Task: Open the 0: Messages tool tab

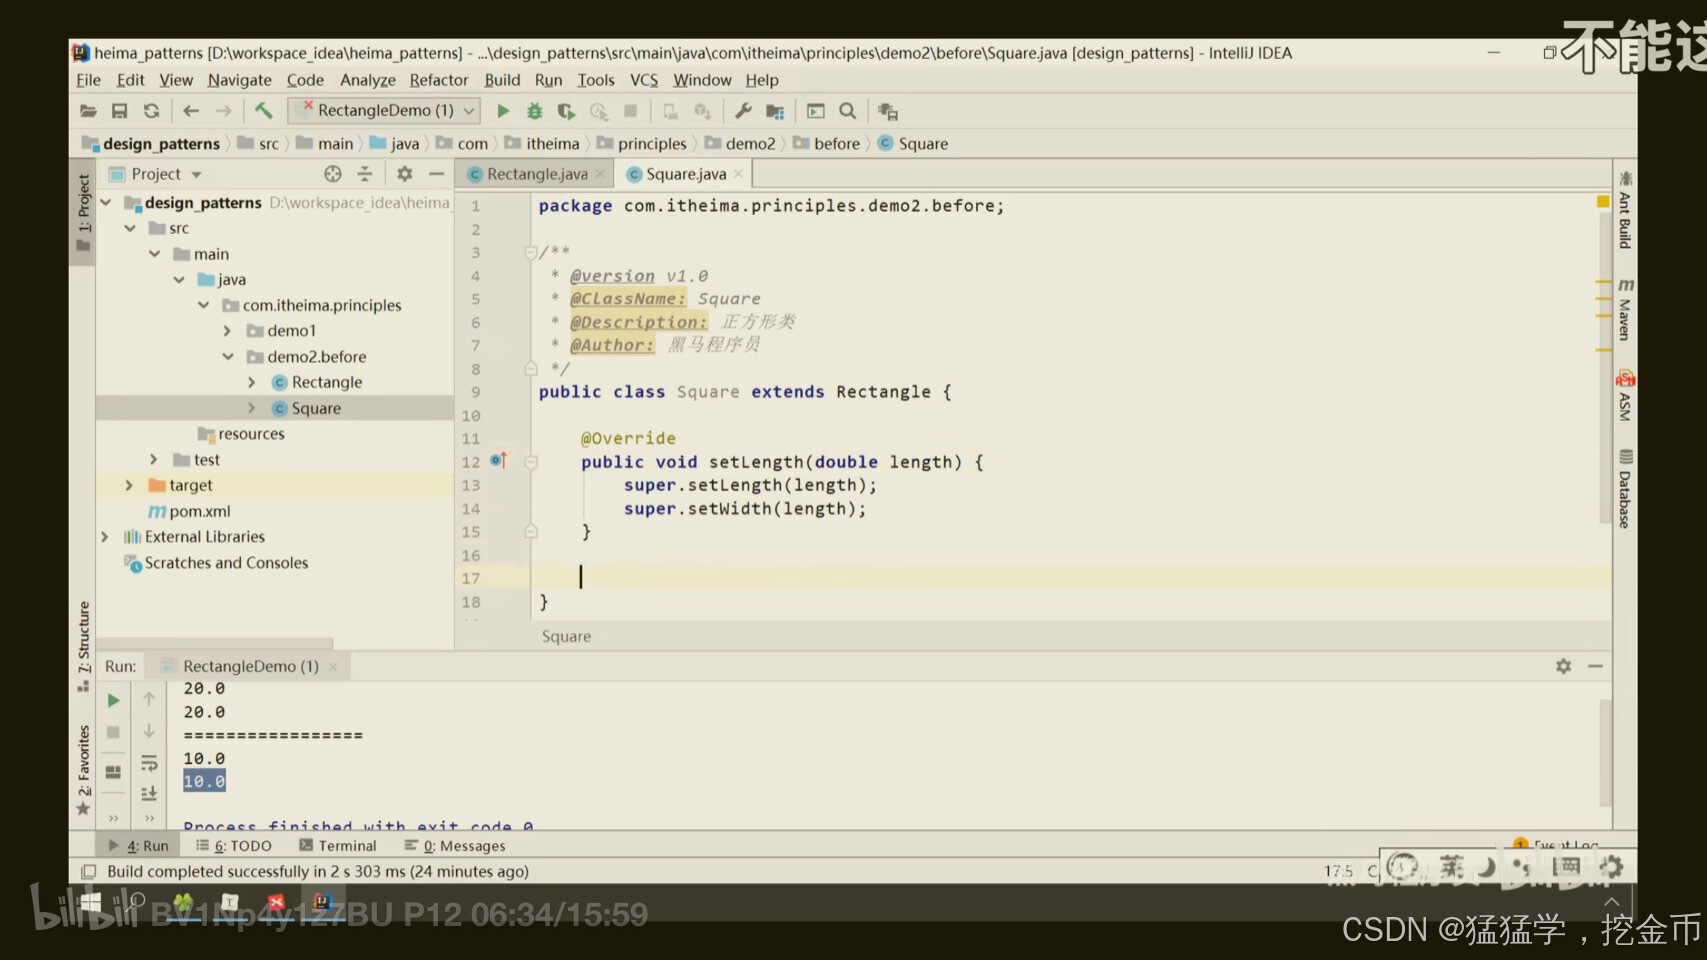Action: [x=455, y=846]
